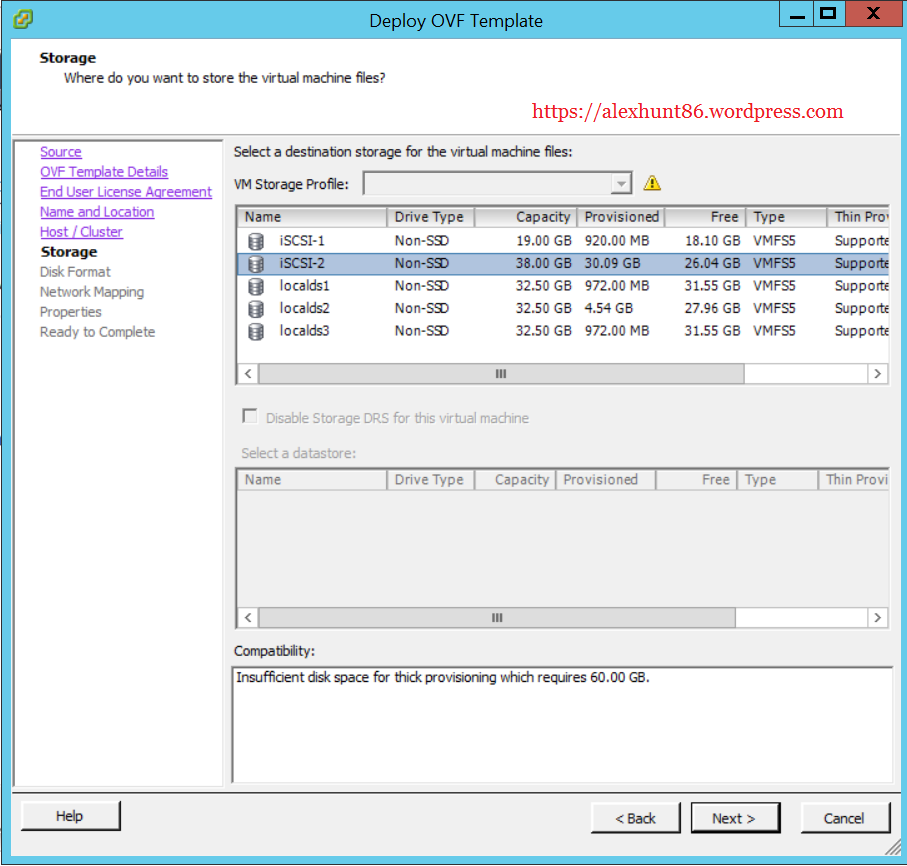Sort datastores by Free column header

coord(704,217)
